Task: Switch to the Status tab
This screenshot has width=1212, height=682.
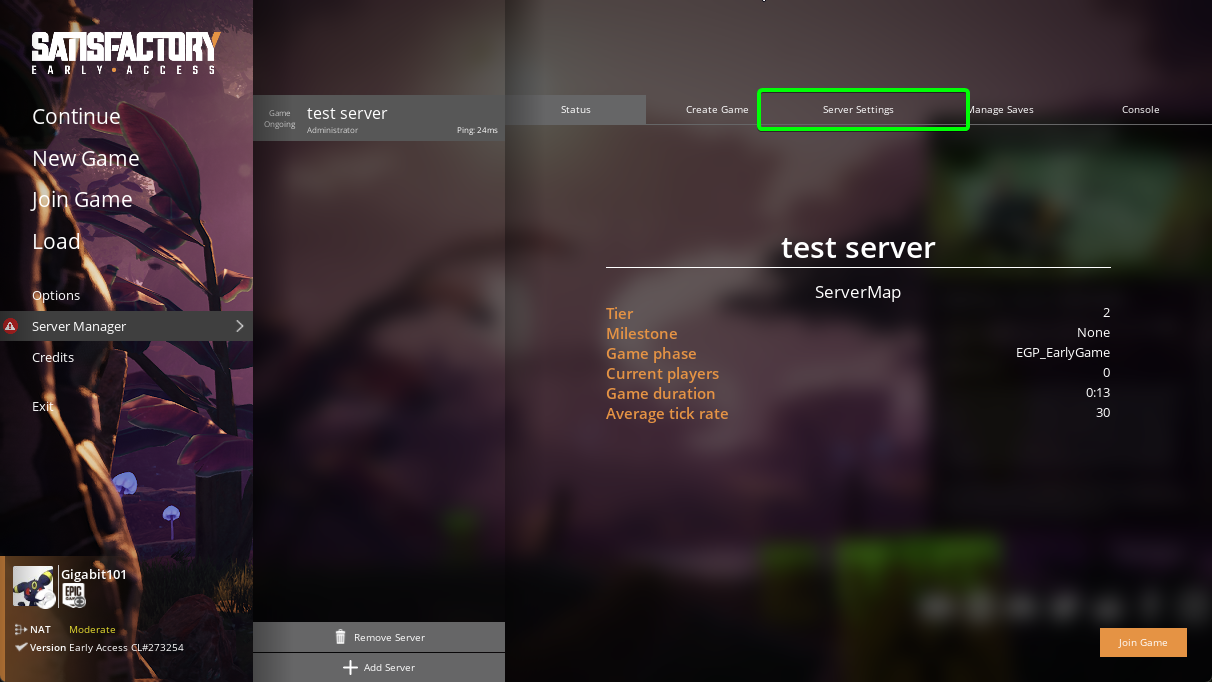Action: tap(576, 109)
